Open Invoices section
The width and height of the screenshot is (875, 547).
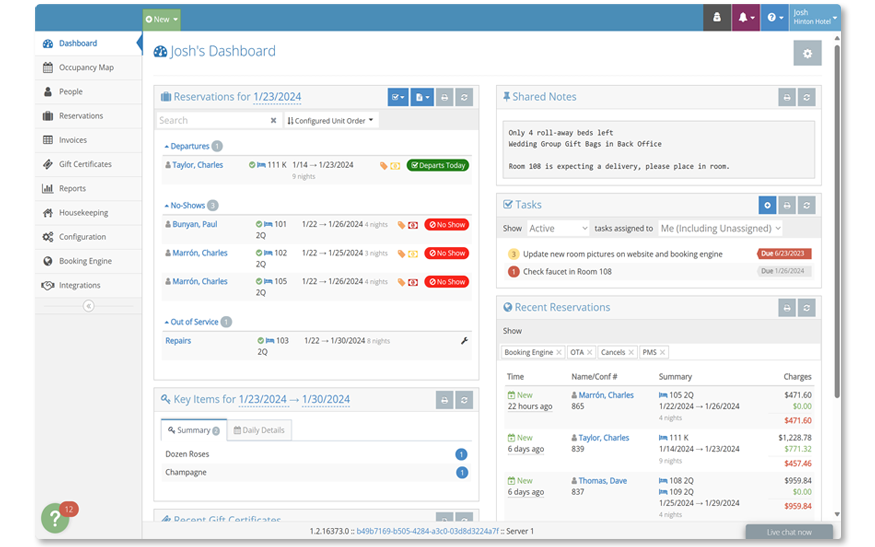88,140
